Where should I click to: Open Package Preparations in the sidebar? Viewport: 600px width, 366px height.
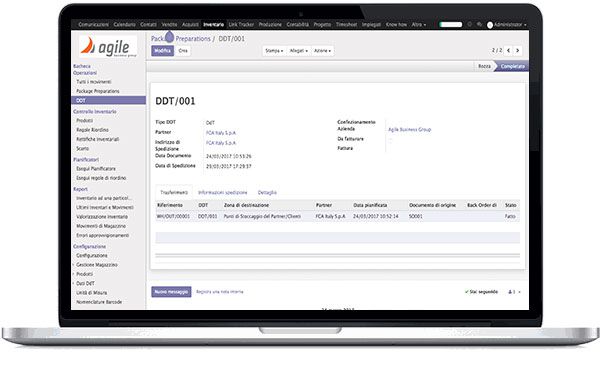98,91
